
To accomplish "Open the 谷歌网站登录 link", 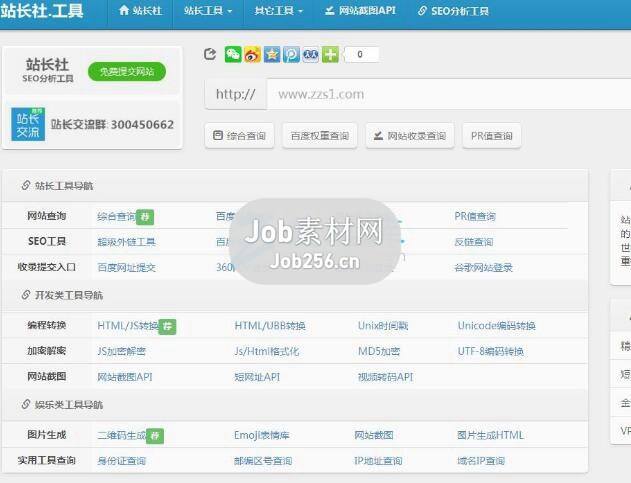I will pyautogui.click(x=483, y=268).
